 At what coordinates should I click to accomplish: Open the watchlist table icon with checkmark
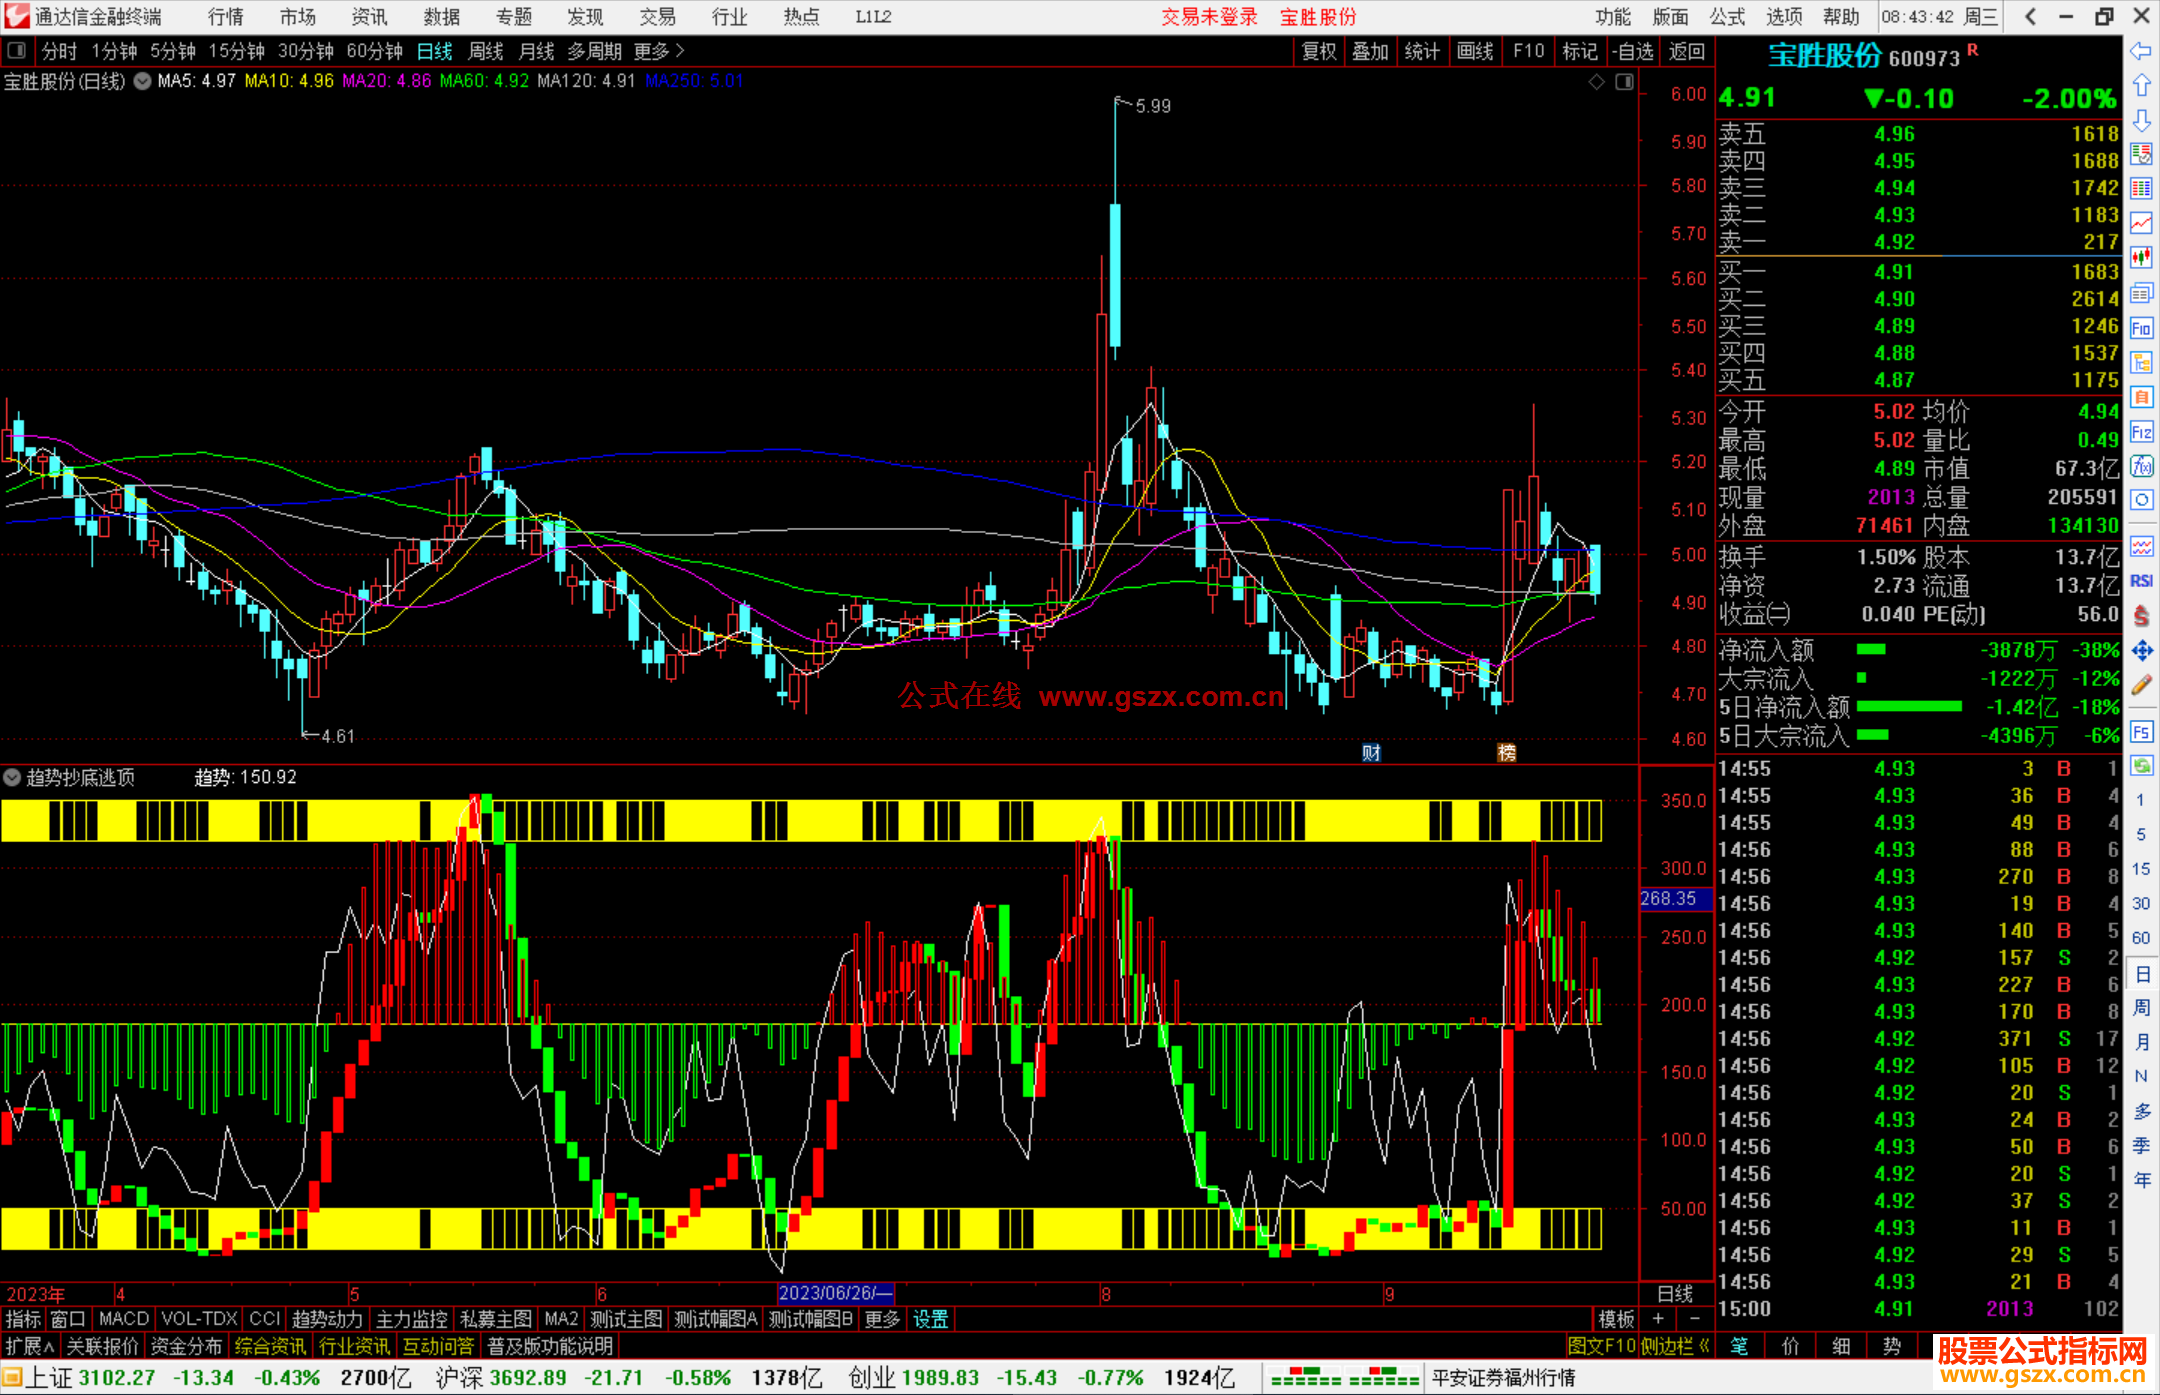pyautogui.click(x=2141, y=154)
